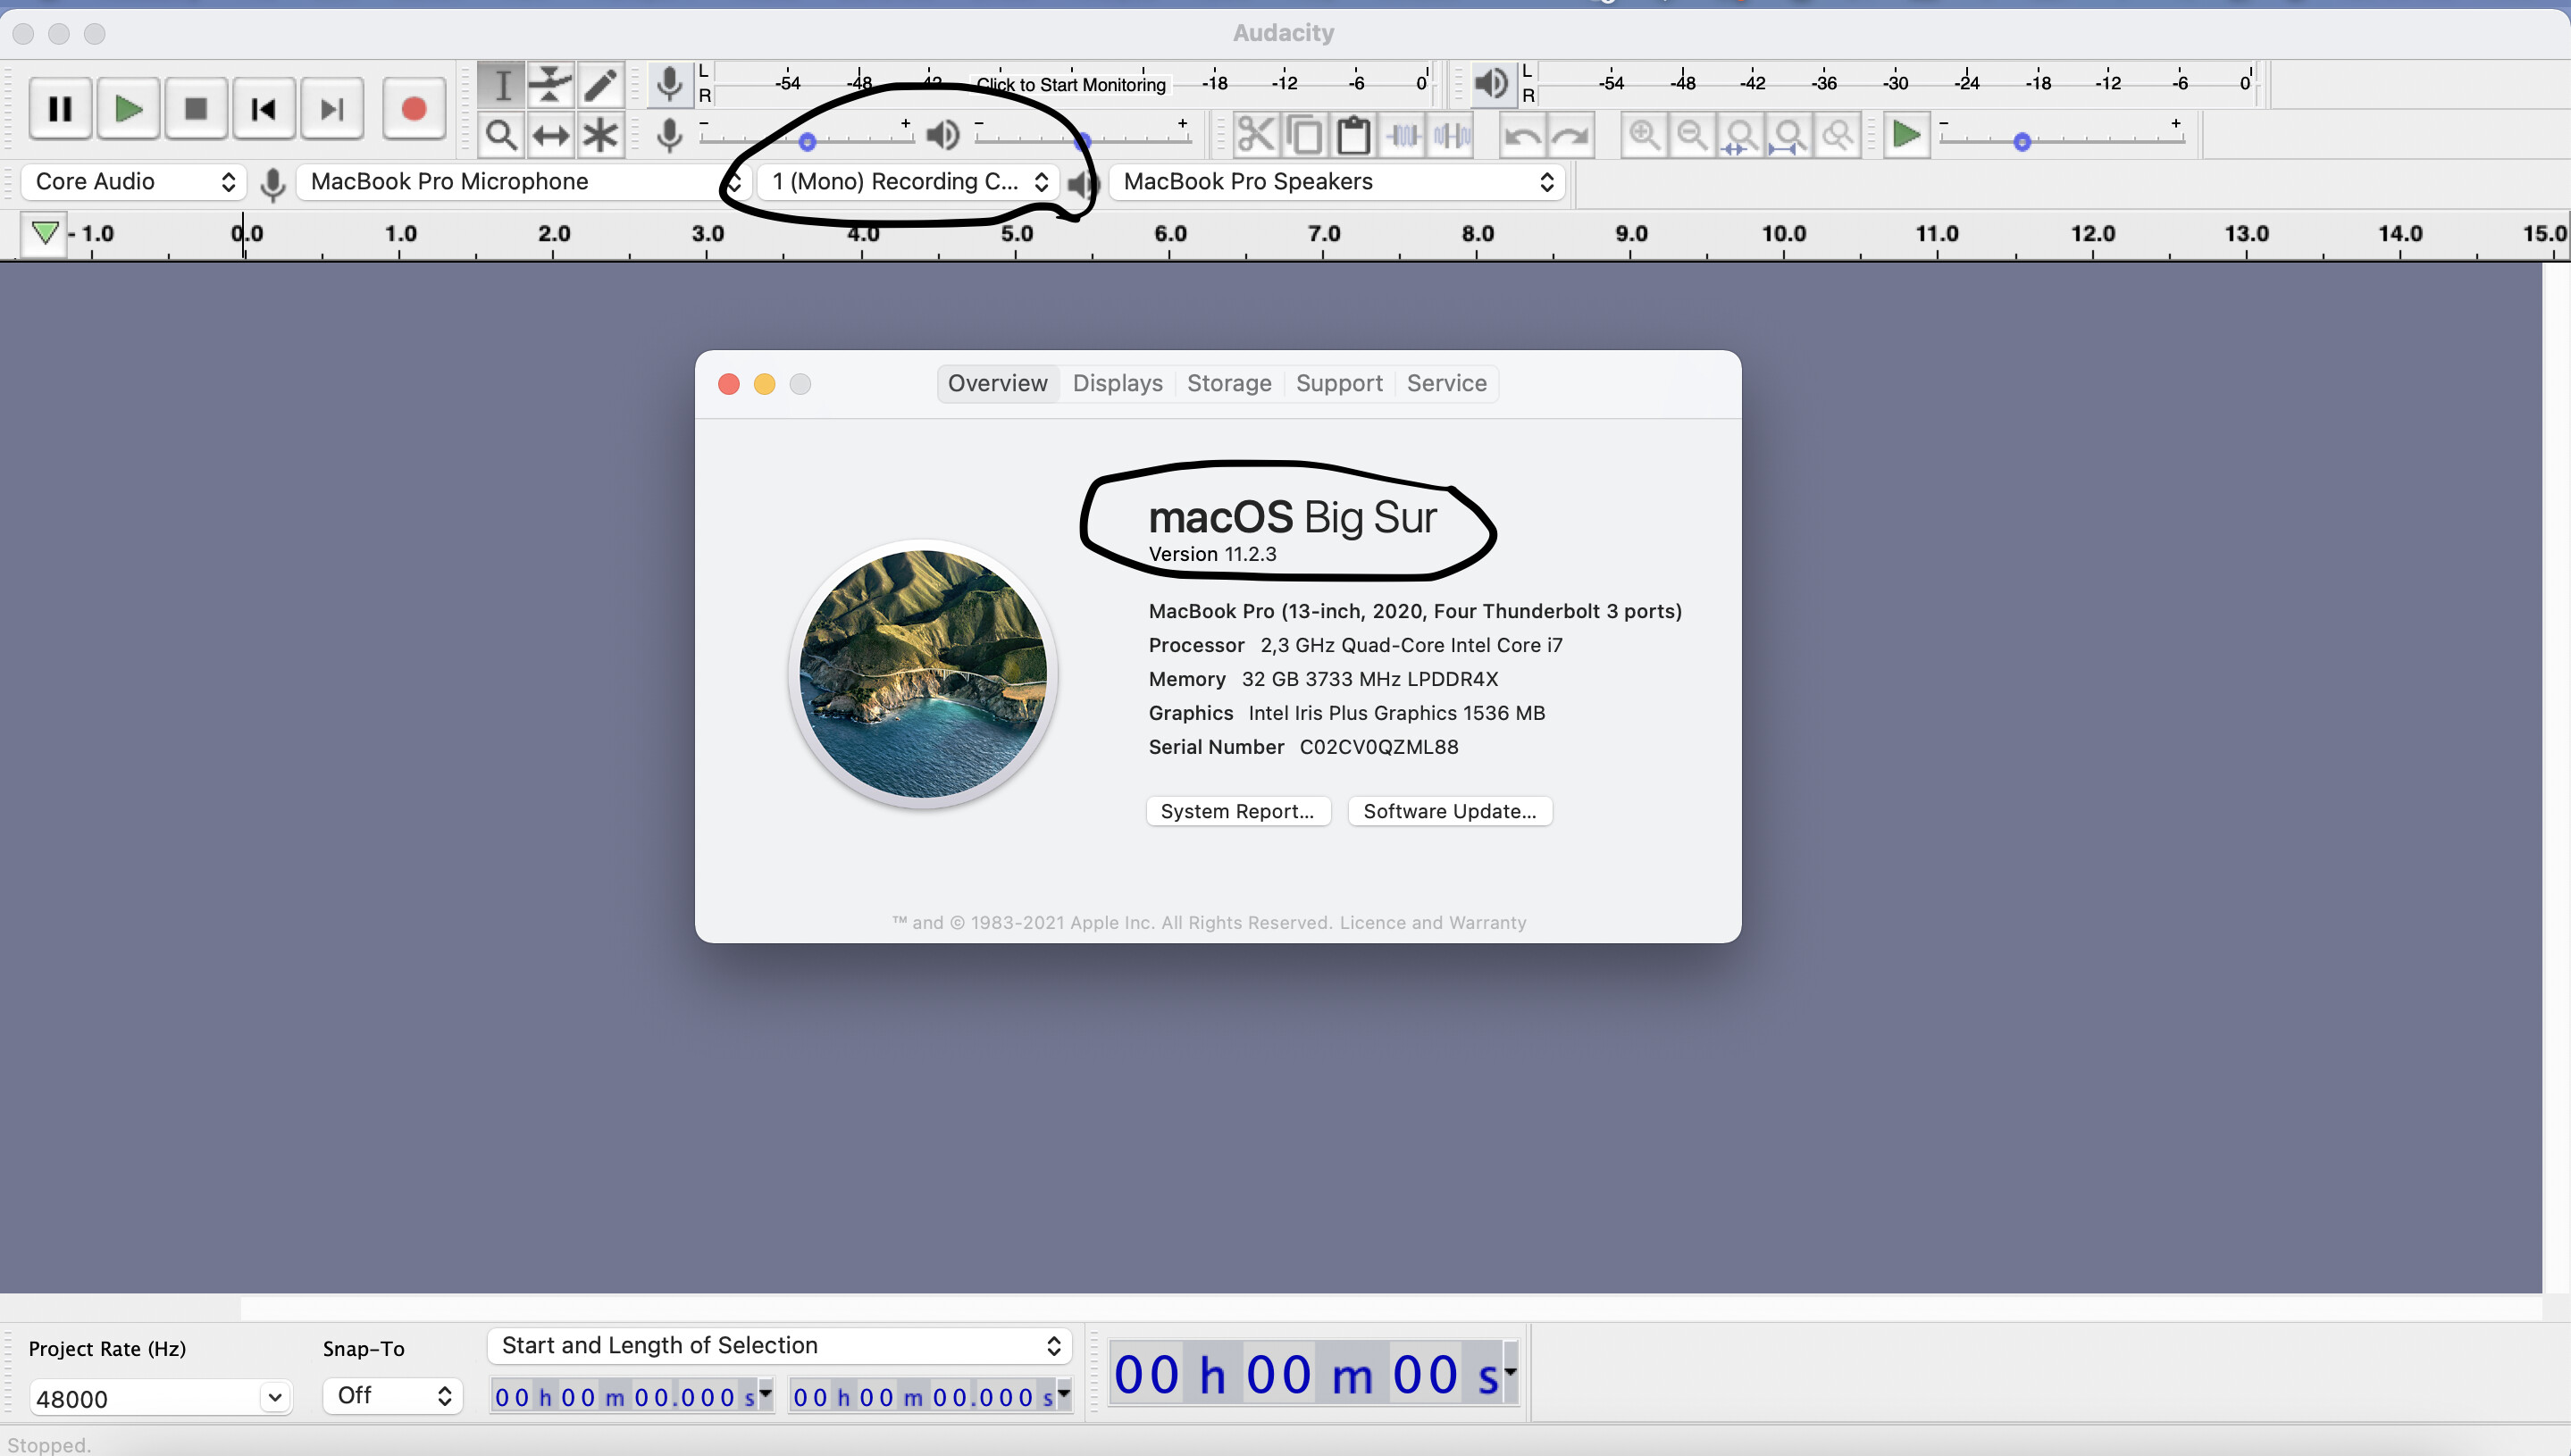
Task: Click the 5.0 mark on the timeline ruler
Action: [1016, 234]
